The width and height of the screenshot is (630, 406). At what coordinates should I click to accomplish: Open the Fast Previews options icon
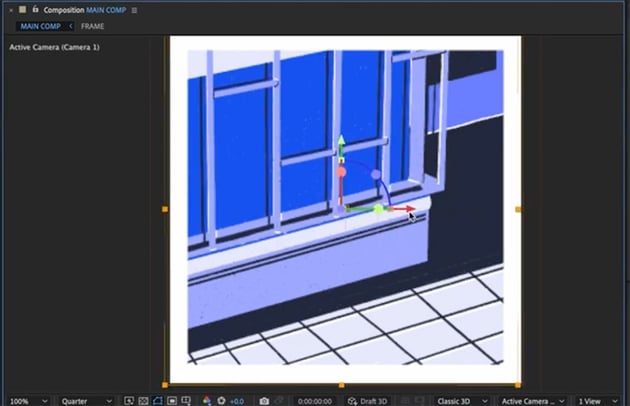[129, 400]
